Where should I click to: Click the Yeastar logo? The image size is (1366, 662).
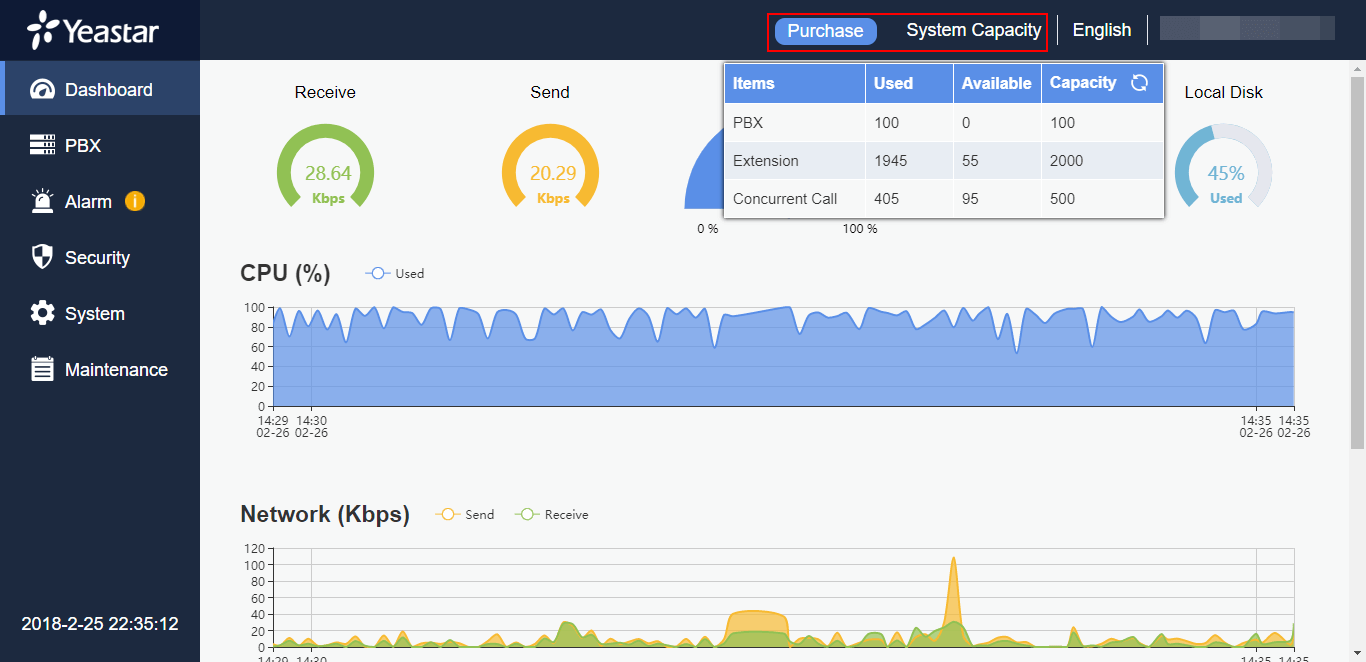[x=93, y=30]
